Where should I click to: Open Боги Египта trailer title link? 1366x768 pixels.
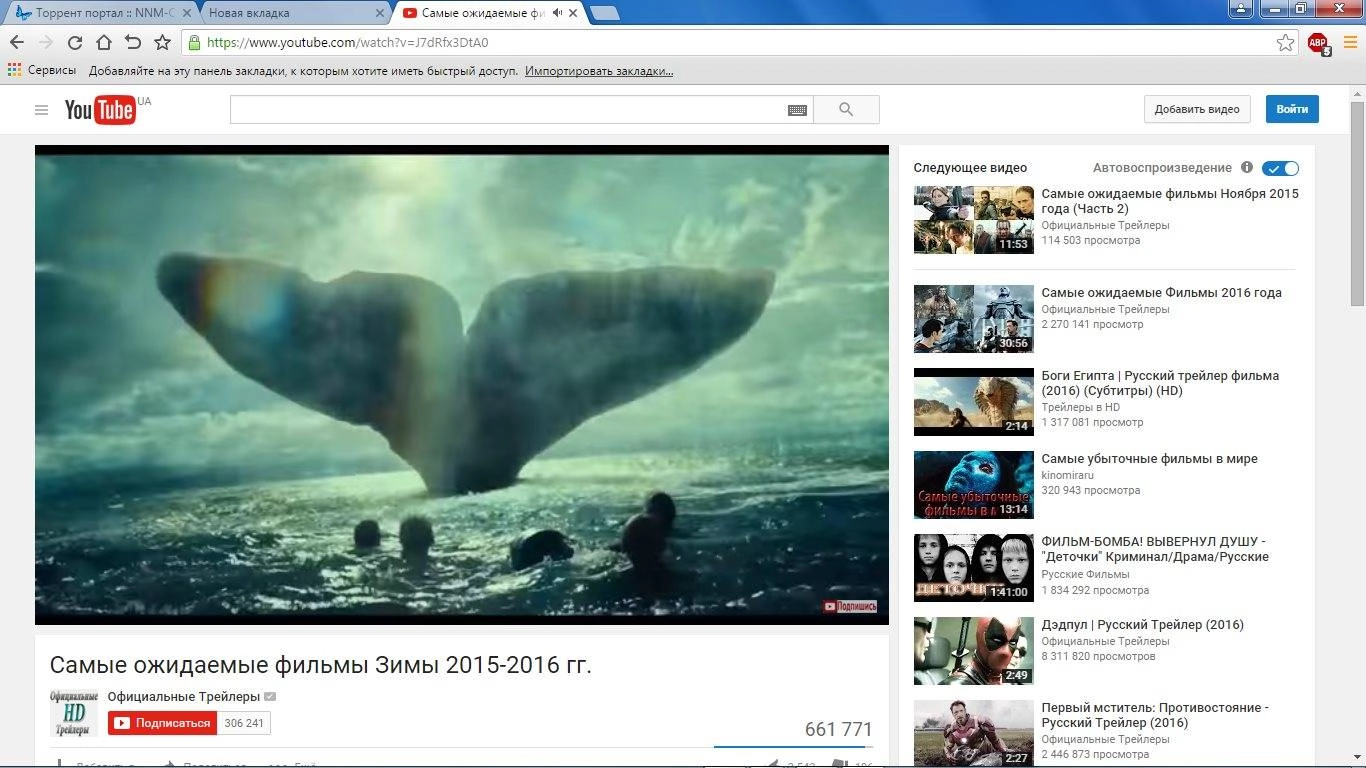1160,383
